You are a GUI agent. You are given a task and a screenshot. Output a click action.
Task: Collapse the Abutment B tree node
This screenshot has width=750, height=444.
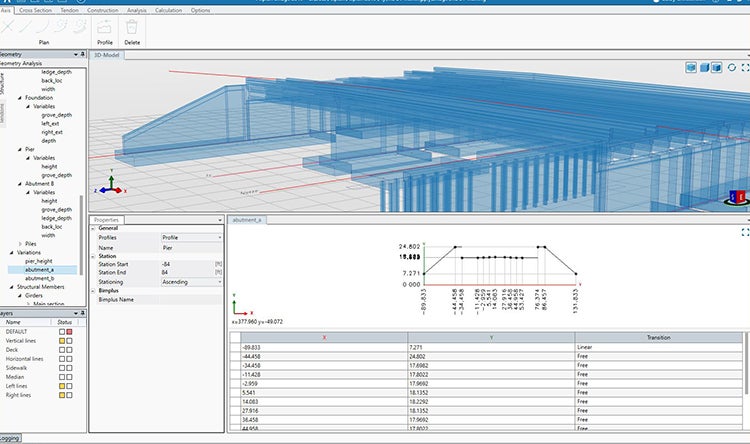(20, 184)
